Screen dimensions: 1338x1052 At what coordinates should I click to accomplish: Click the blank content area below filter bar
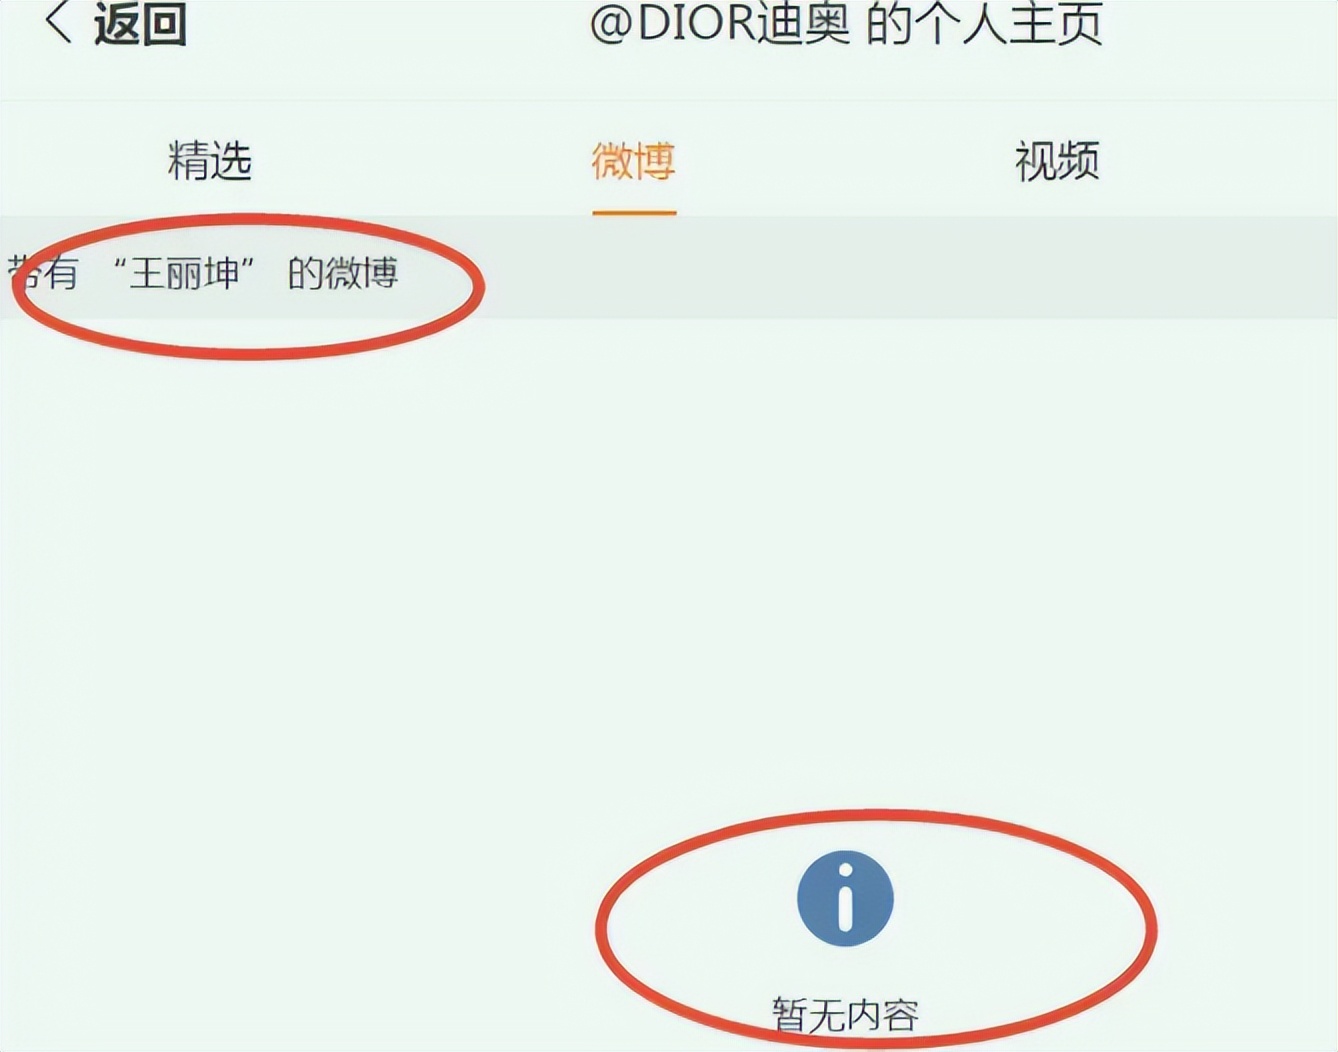[669, 560]
